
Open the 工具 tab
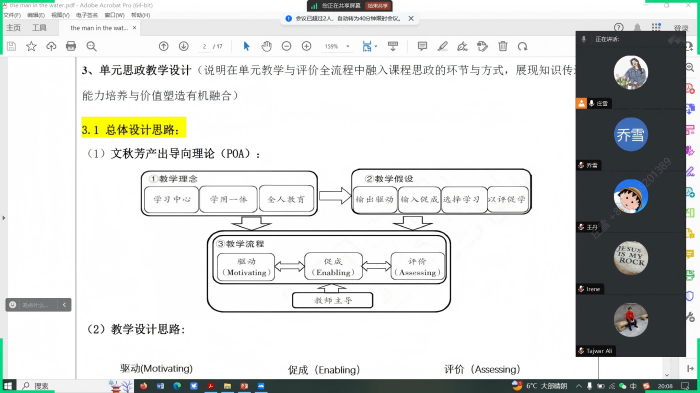[x=39, y=28]
